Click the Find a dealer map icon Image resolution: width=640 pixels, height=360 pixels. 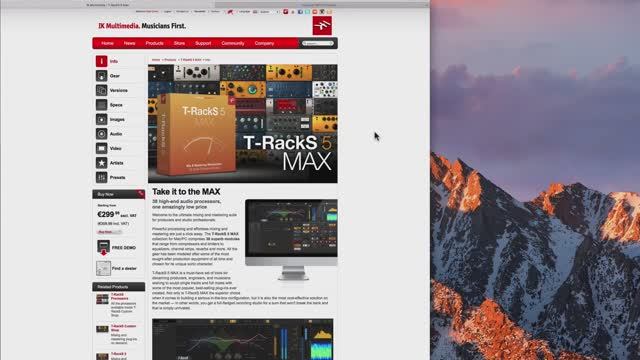coord(103,268)
